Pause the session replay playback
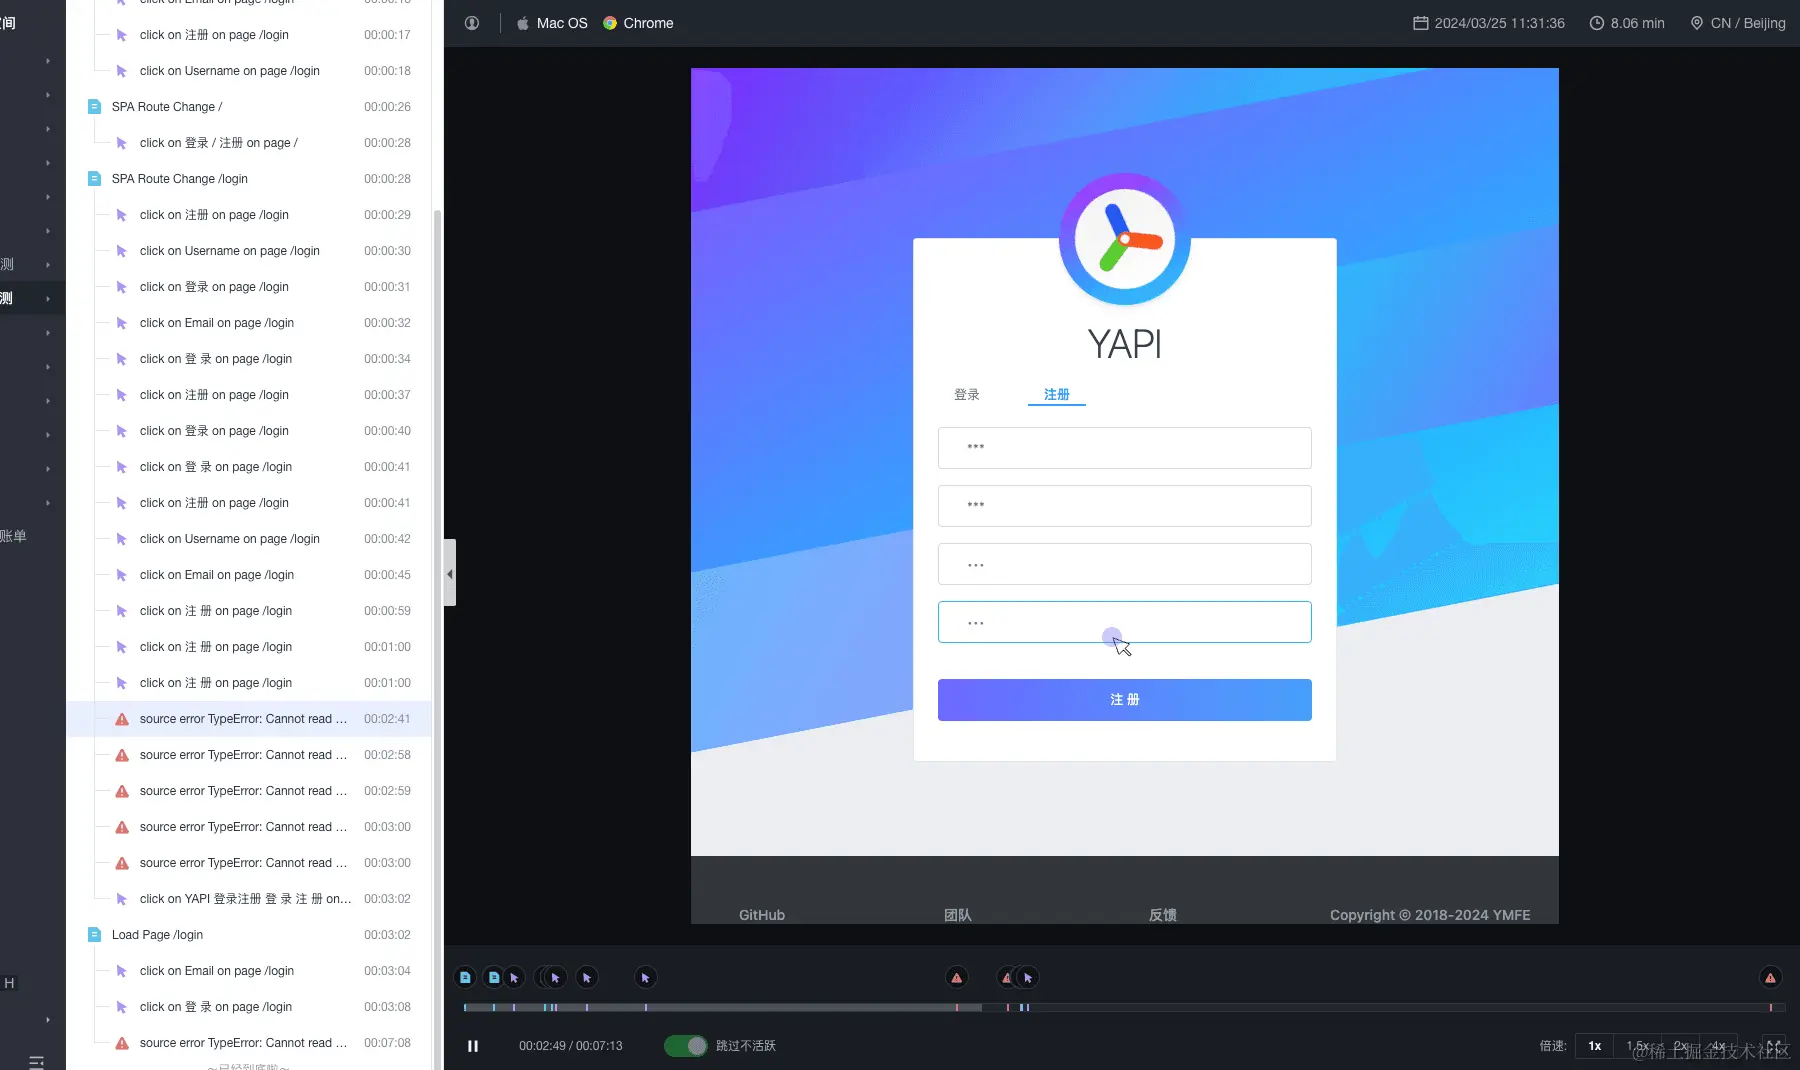 pyautogui.click(x=473, y=1046)
